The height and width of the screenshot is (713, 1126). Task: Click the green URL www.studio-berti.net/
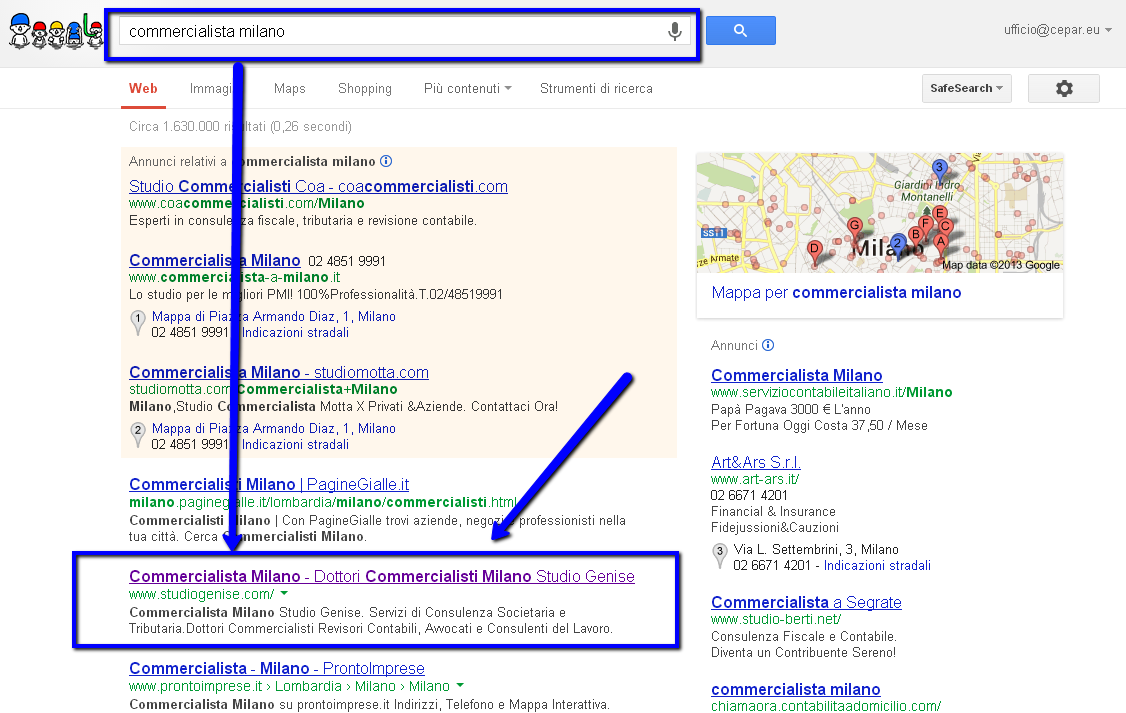tap(776, 619)
